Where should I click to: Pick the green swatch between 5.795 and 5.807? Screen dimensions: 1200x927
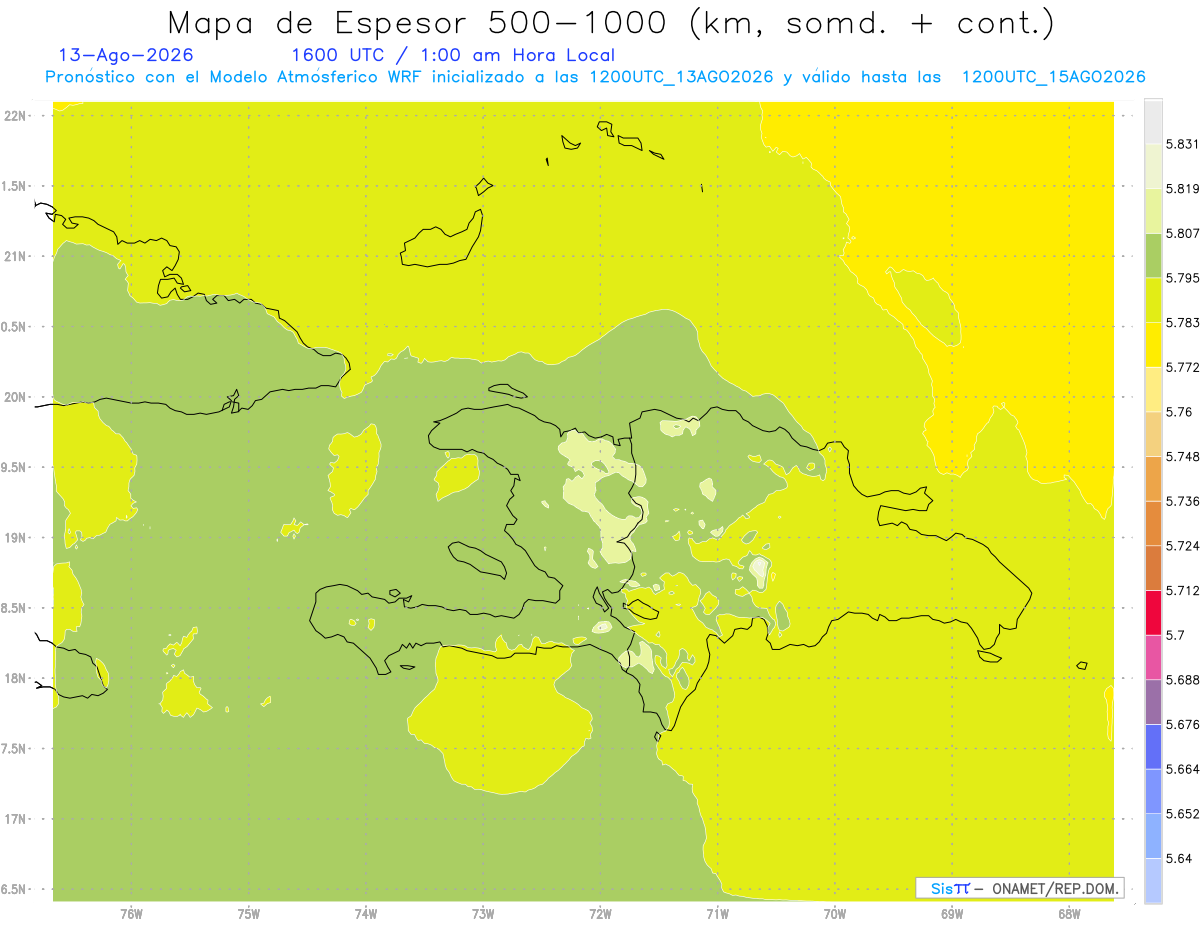point(1153,255)
